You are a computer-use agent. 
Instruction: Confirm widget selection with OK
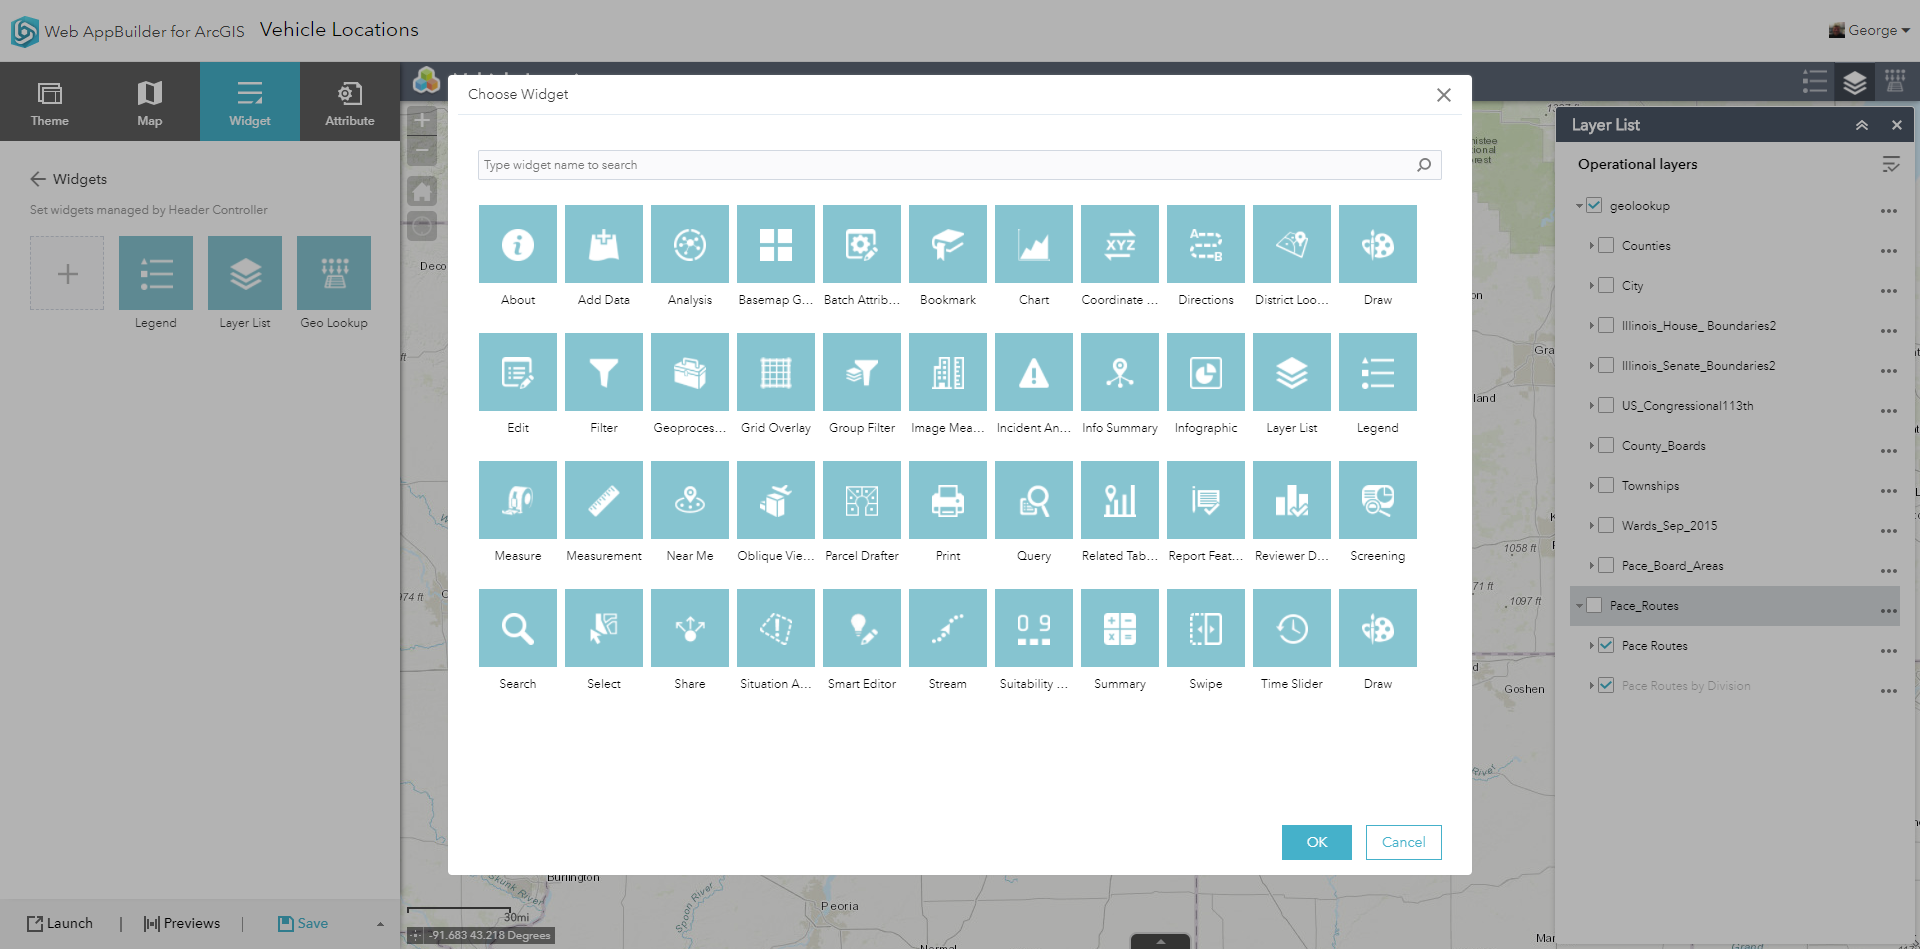pyautogui.click(x=1317, y=842)
